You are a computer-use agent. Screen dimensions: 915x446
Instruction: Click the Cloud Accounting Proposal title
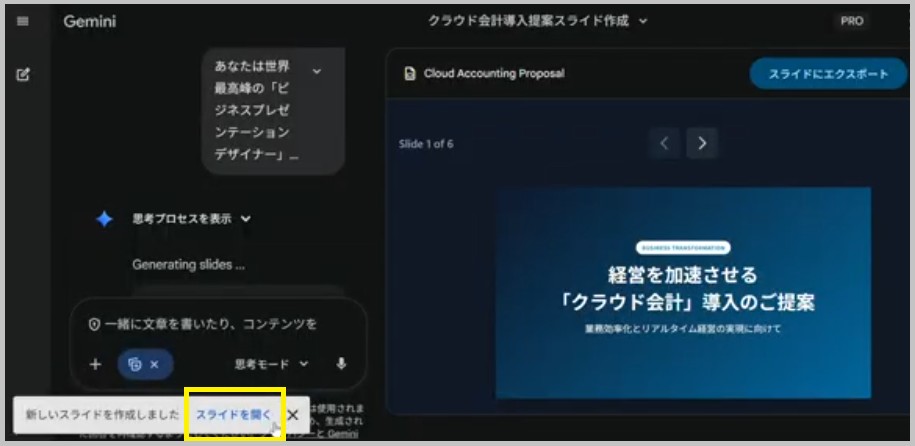(494, 74)
